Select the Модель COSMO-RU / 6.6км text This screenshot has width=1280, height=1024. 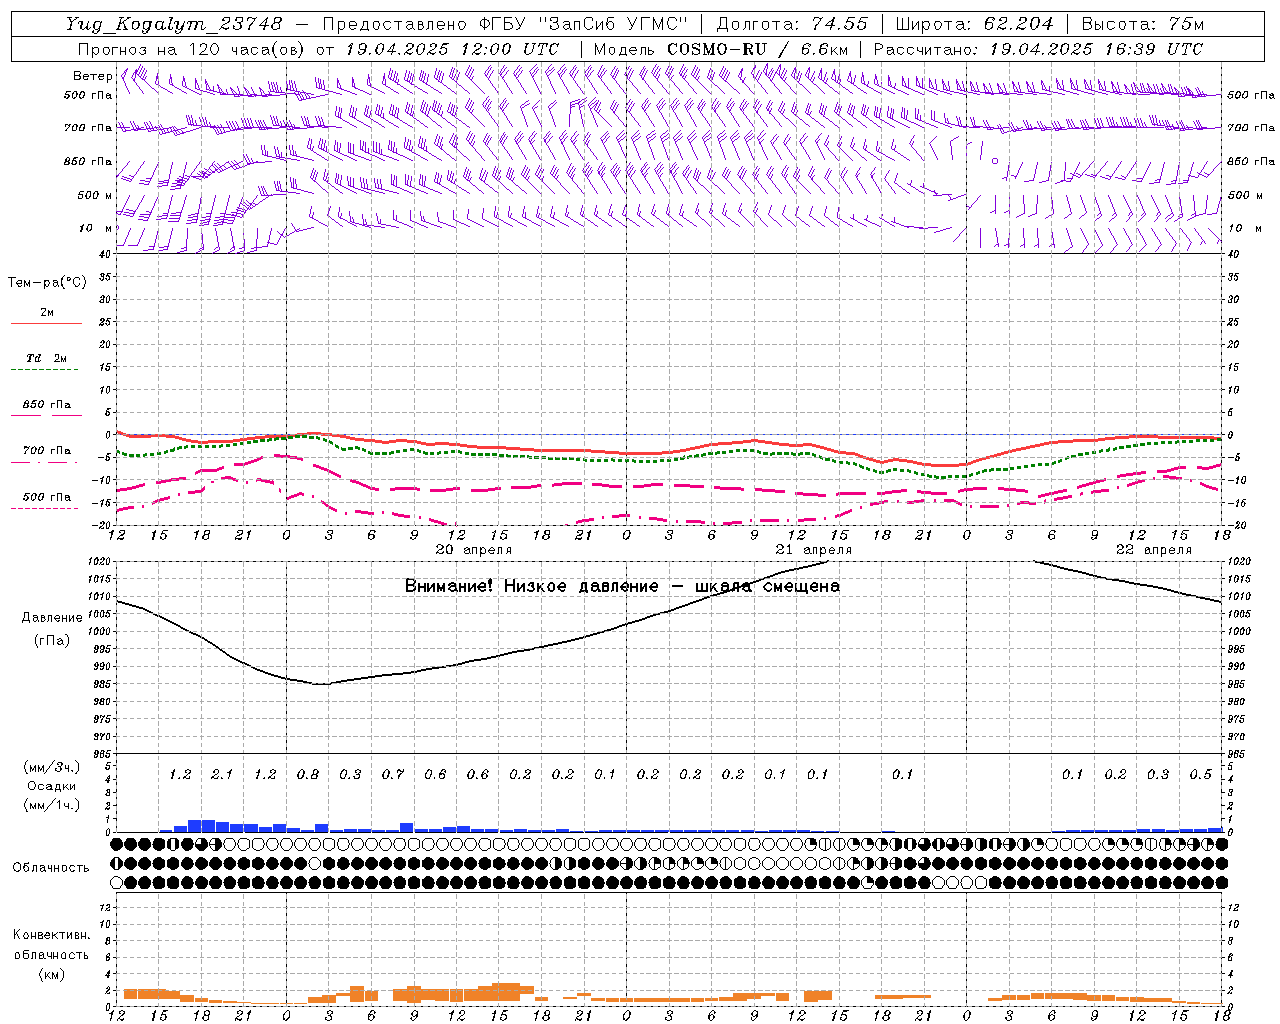[721, 49]
